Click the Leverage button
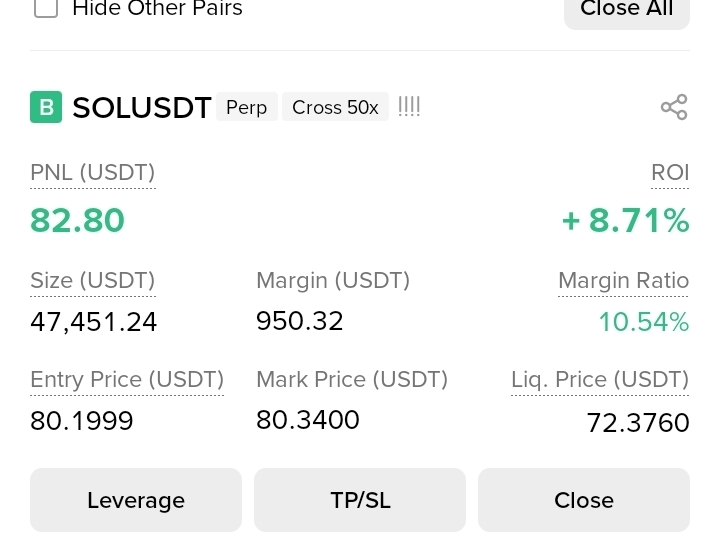Screen dimensions: 720x540 pos(136,500)
